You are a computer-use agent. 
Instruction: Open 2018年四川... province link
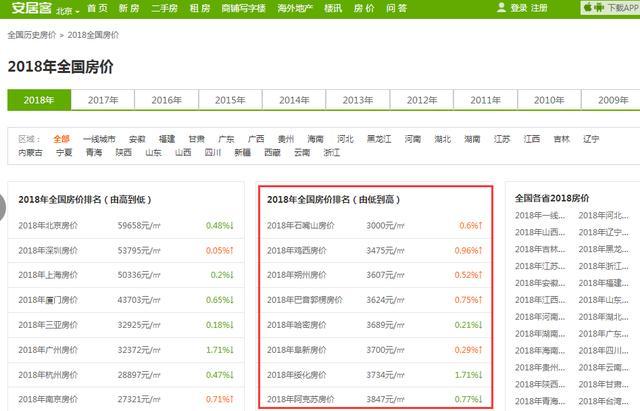[603, 351]
